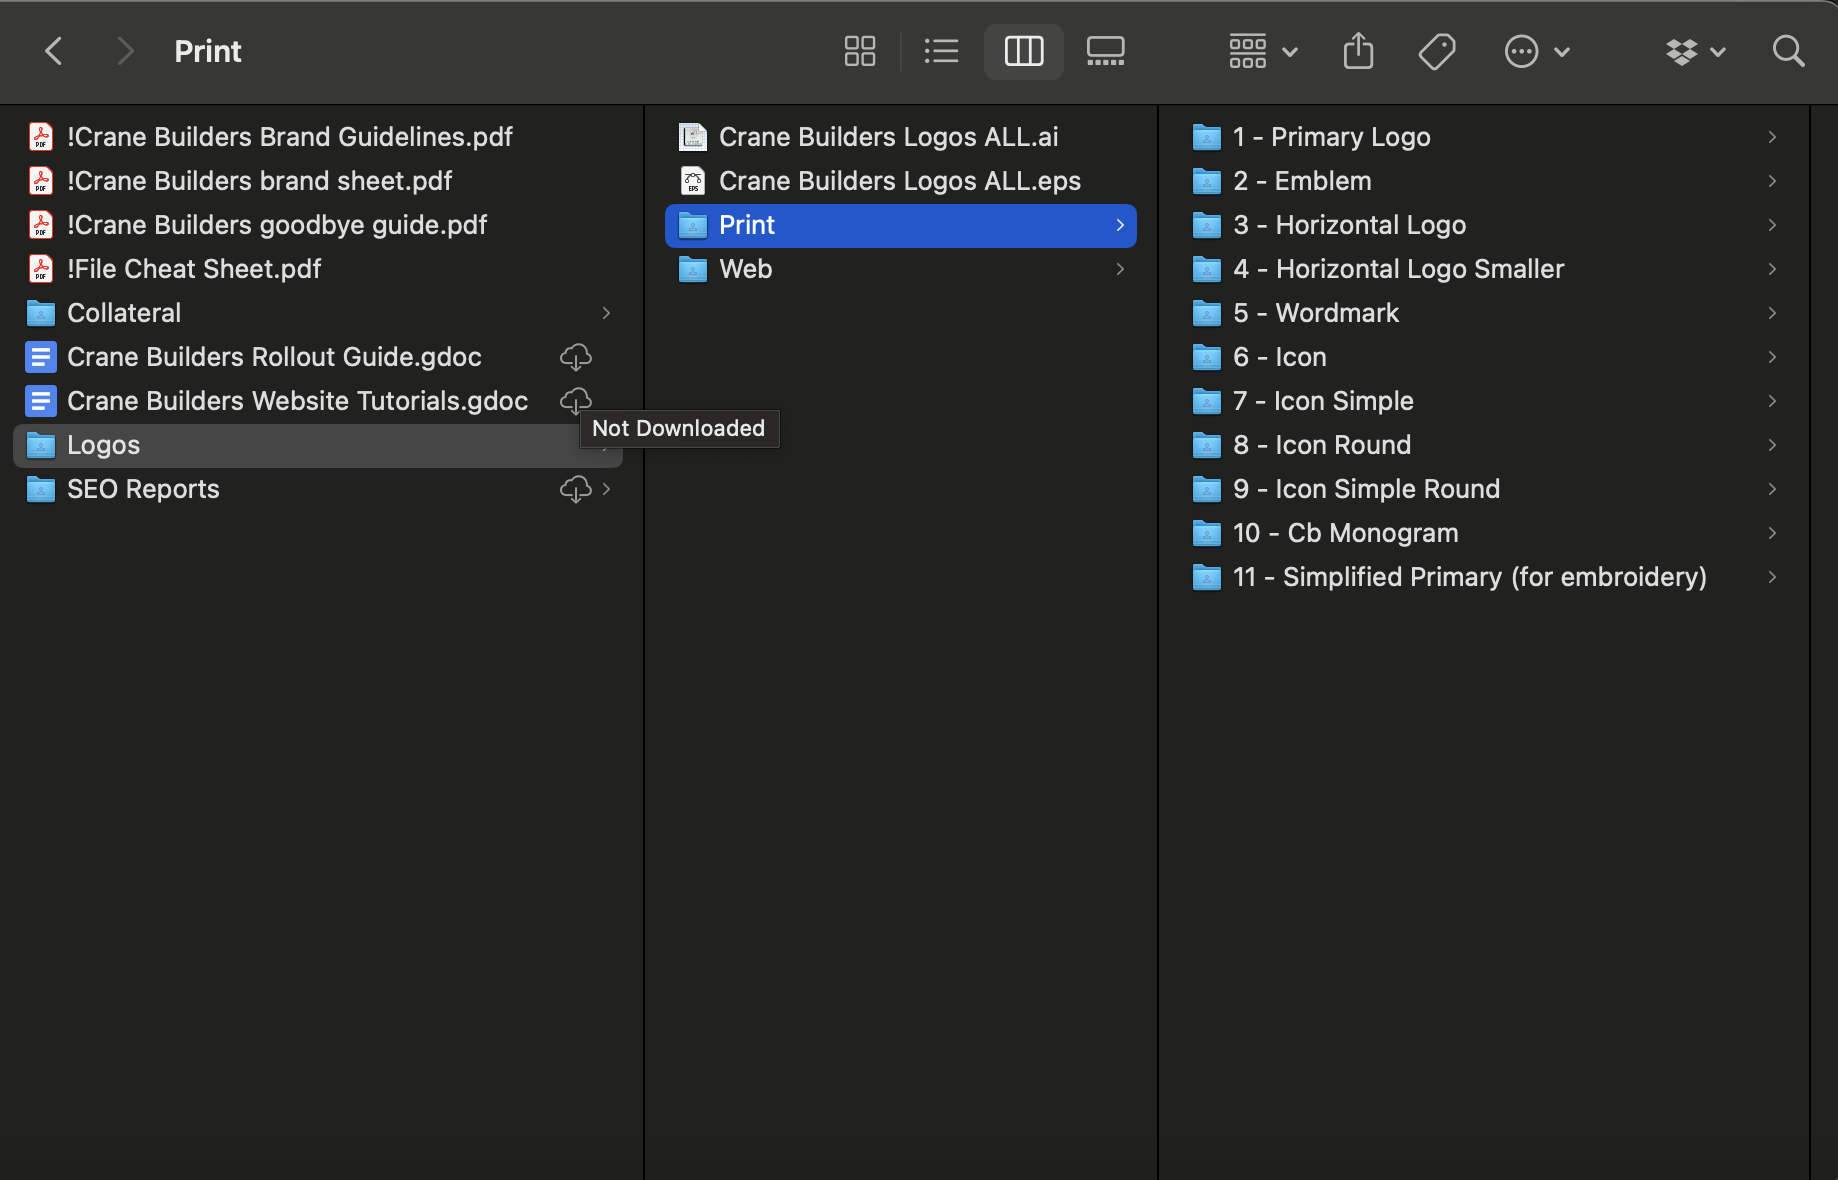This screenshot has width=1838, height=1180.
Task: Expand chevron for 10 - Cb Monogram
Action: 1772,533
